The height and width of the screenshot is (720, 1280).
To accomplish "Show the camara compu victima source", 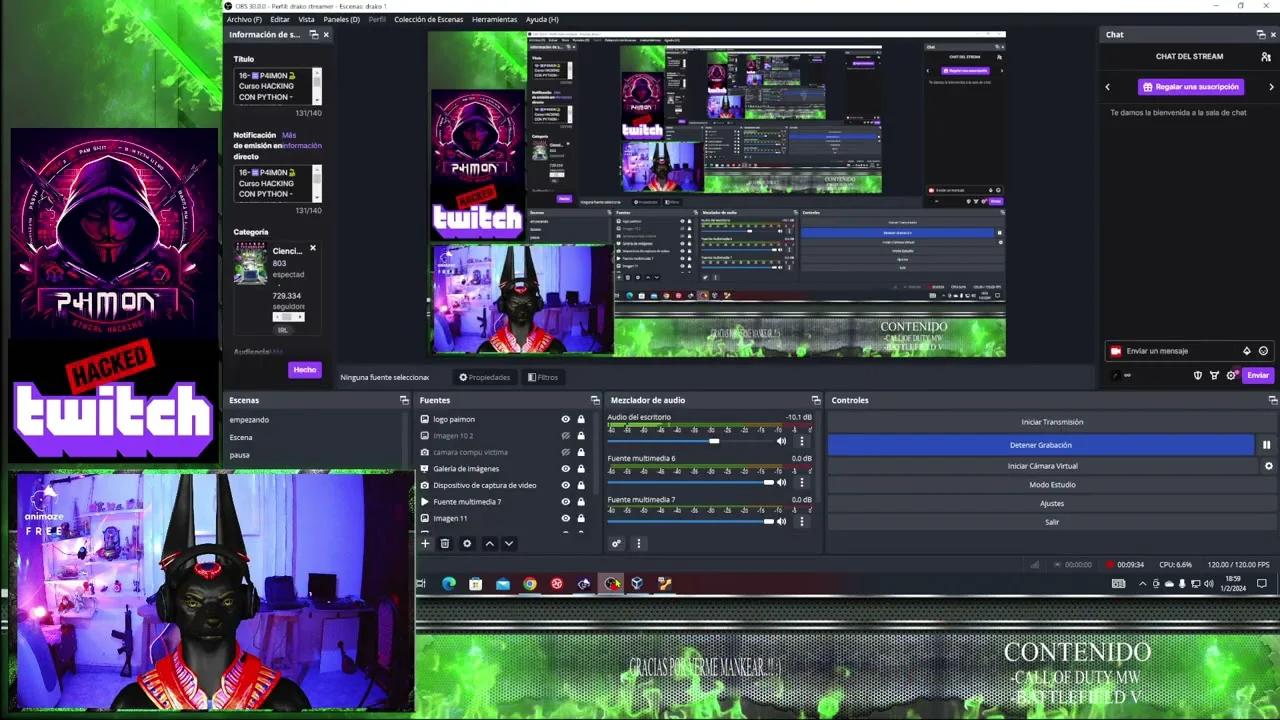I will [x=565, y=452].
